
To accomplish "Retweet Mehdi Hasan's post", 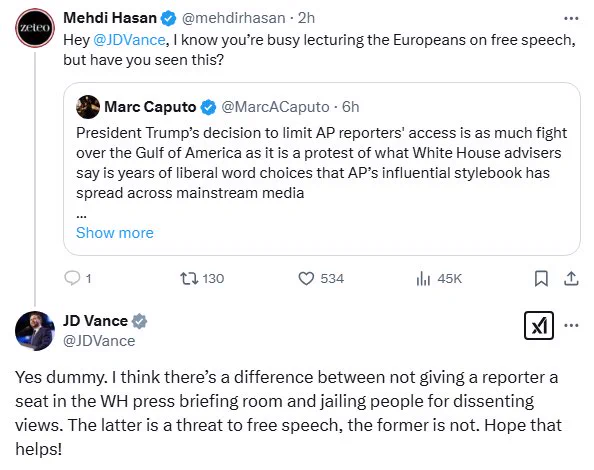I will pos(189,278).
